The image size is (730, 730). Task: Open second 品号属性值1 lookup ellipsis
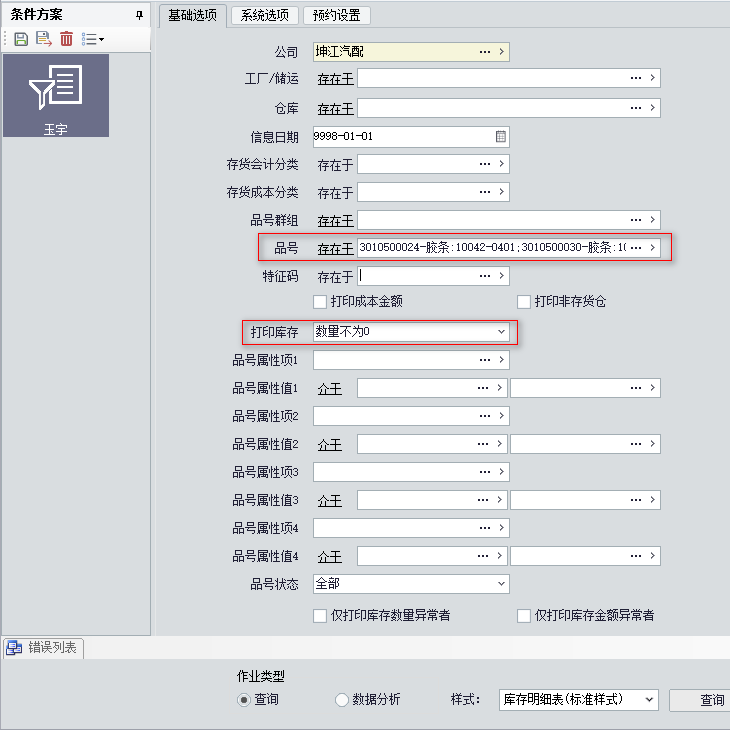(x=635, y=388)
